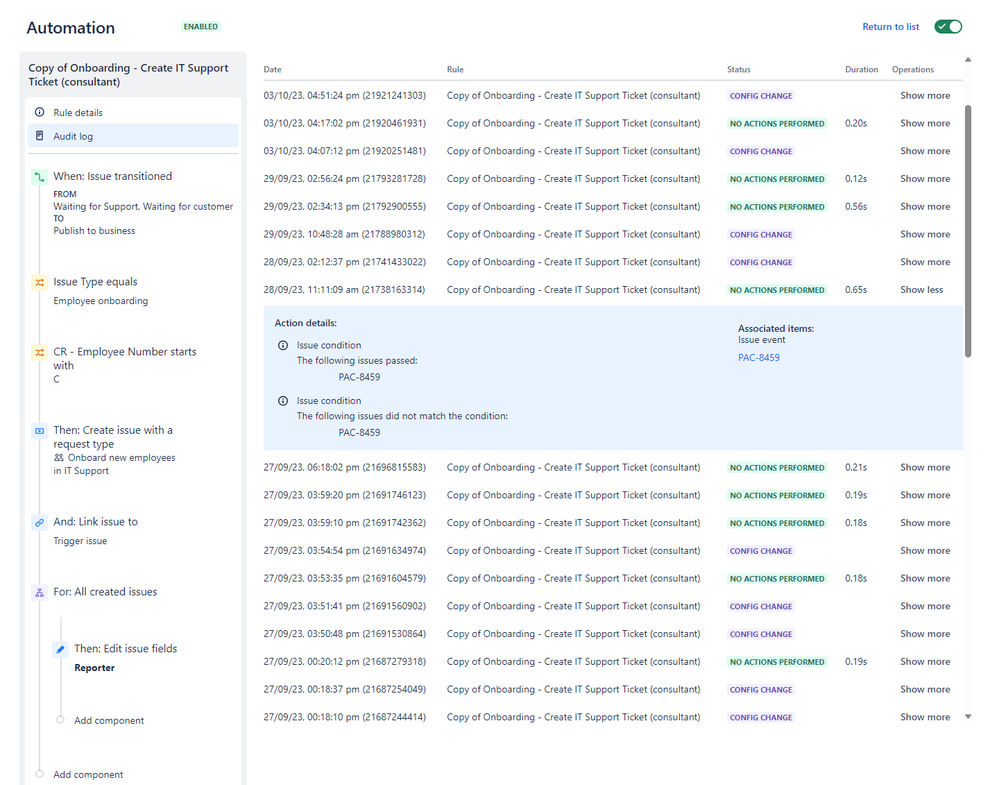The image size is (999, 785).
Task: Show more for 27/09/23 00:20:12 pm entry
Action: coord(924,661)
